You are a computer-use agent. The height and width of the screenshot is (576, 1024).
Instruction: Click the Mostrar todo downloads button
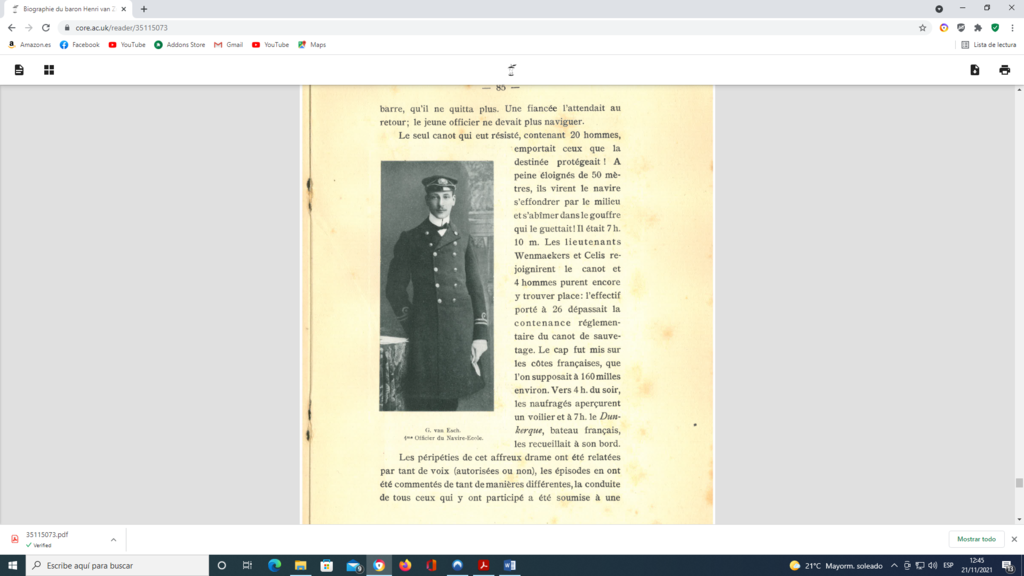(976, 539)
